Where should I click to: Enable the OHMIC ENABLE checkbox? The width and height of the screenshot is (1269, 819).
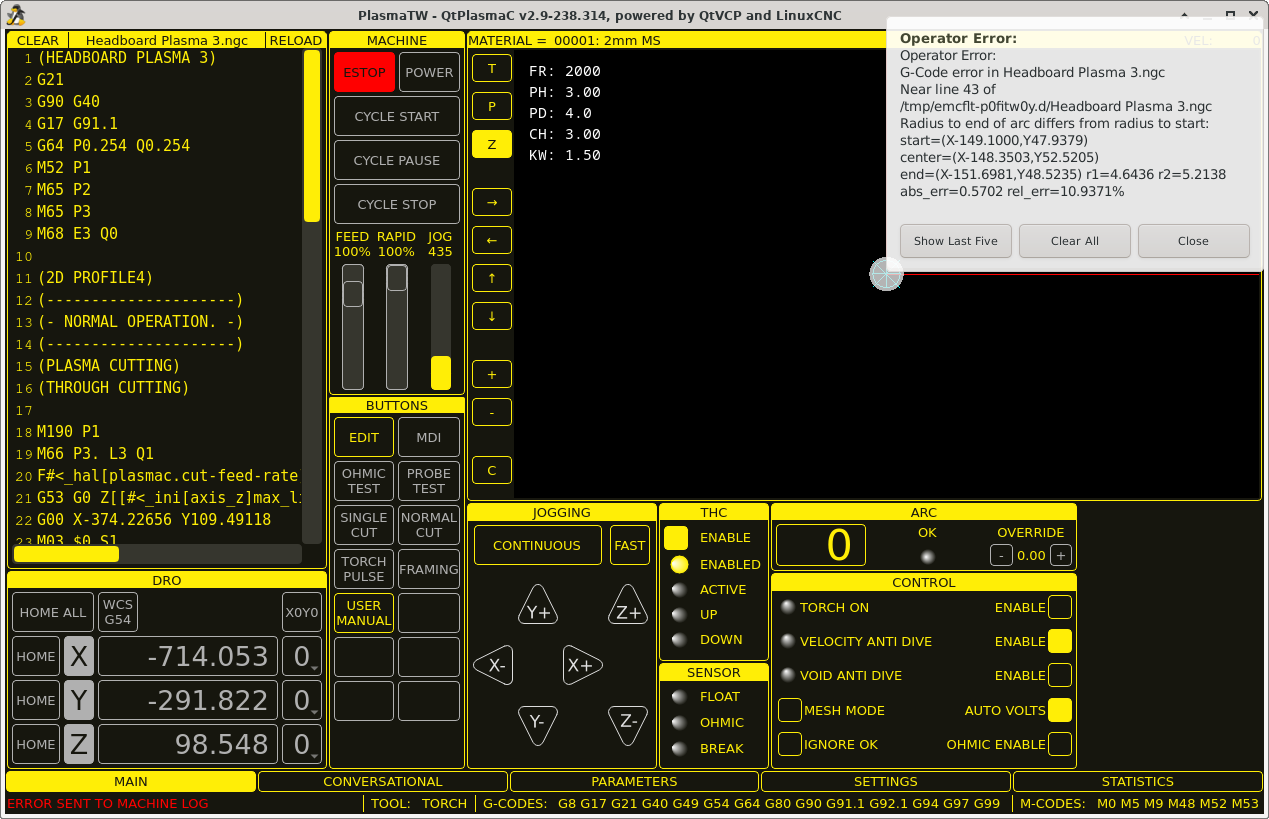pos(1060,744)
